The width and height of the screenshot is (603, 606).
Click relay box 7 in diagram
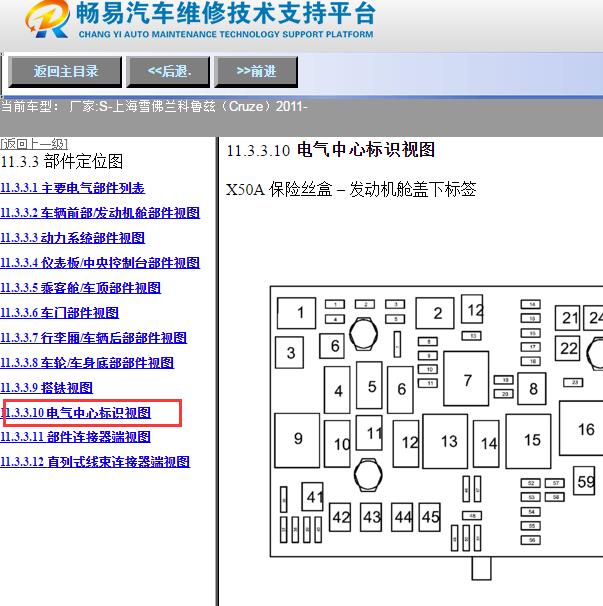466,378
